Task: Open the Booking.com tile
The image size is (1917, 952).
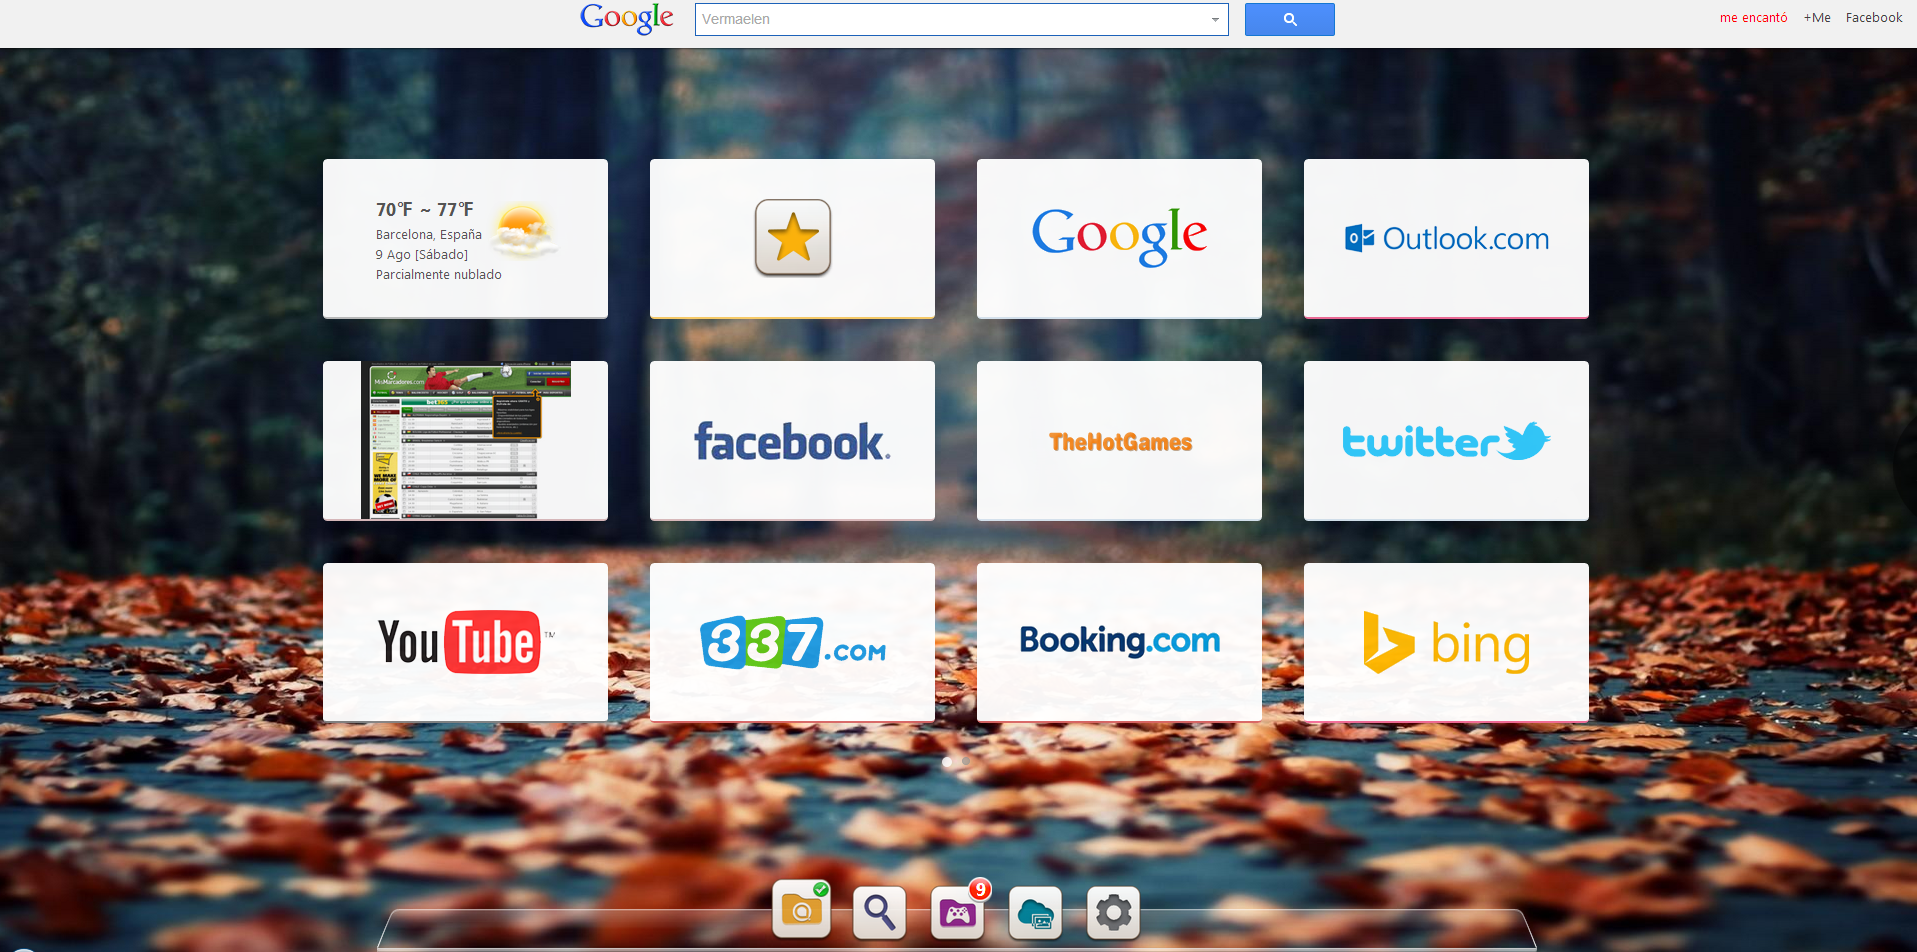Action: coord(1119,643)
